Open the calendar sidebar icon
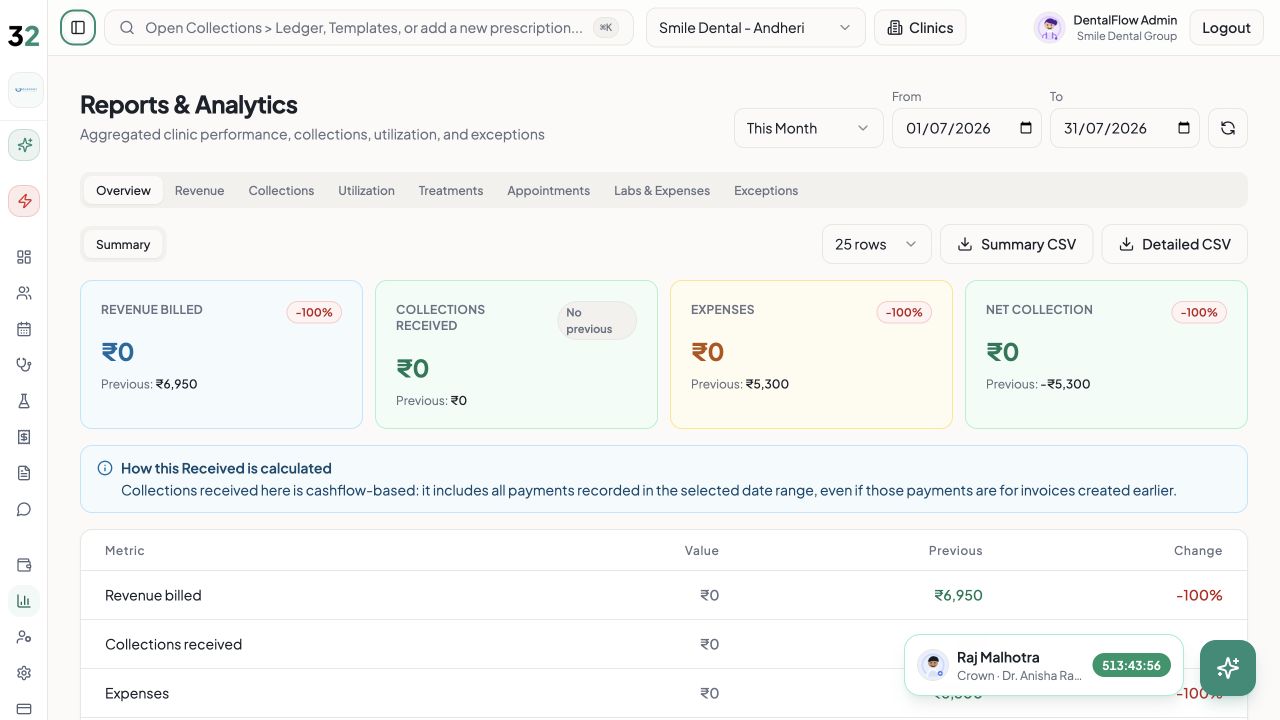Image resolution: width=1280 pixels, height=720 pixels. click(24, 329)
